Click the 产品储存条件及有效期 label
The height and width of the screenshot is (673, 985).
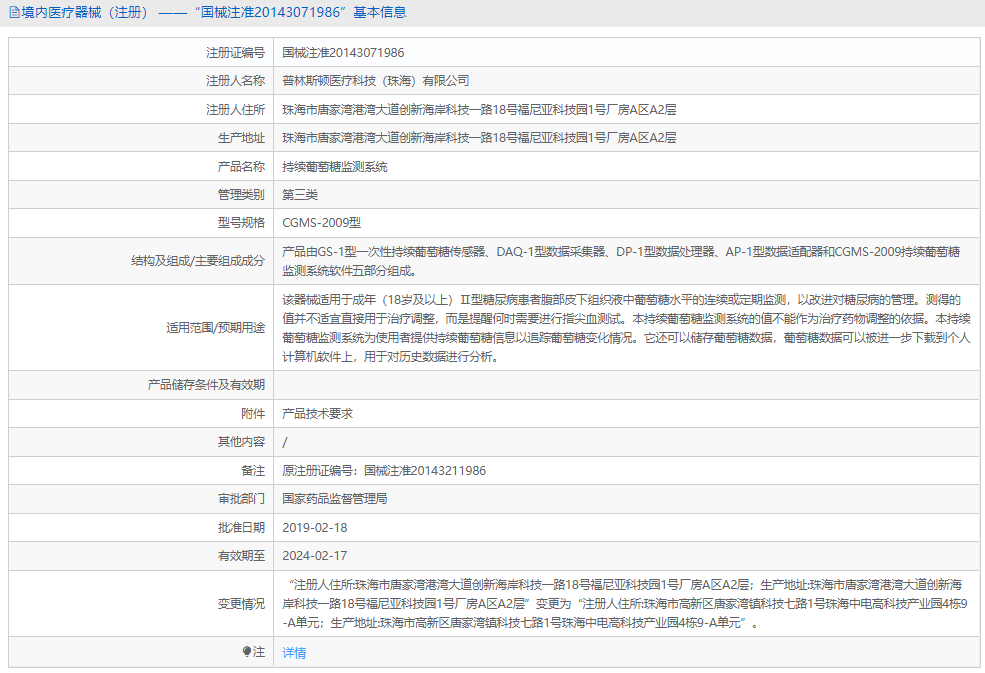click(x=206, y=385)
